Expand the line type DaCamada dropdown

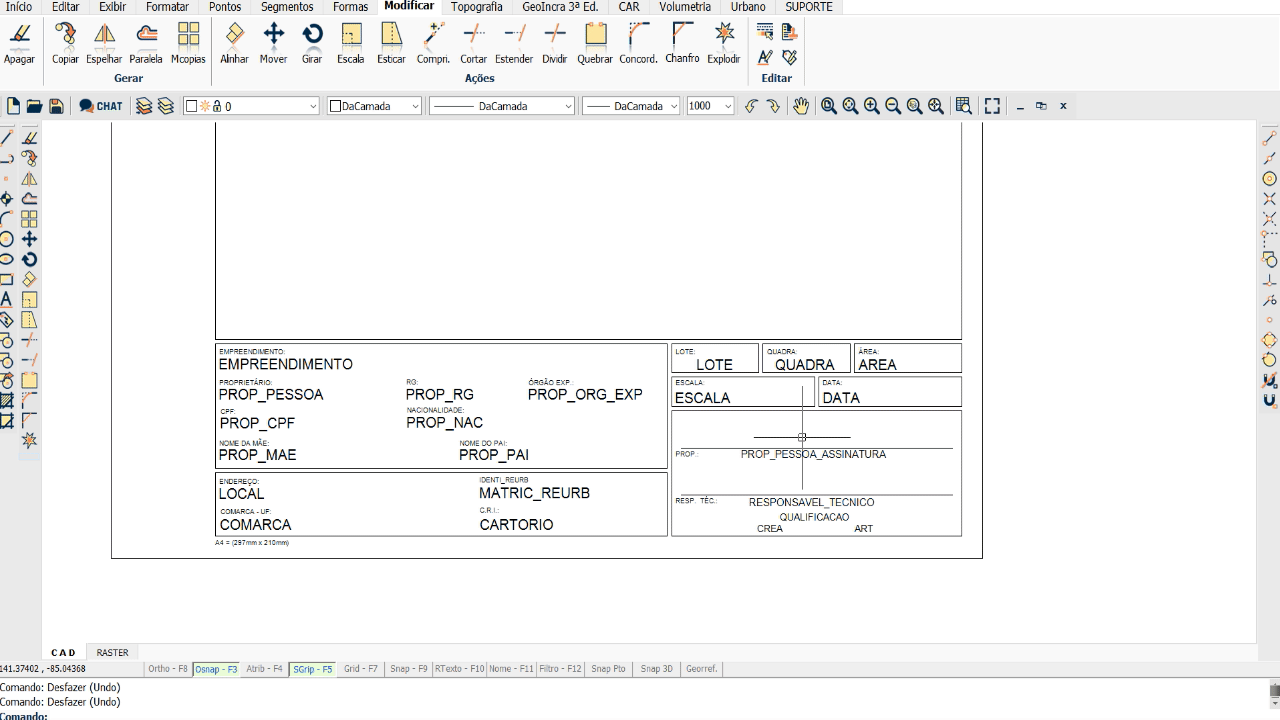tap(502, 106)
